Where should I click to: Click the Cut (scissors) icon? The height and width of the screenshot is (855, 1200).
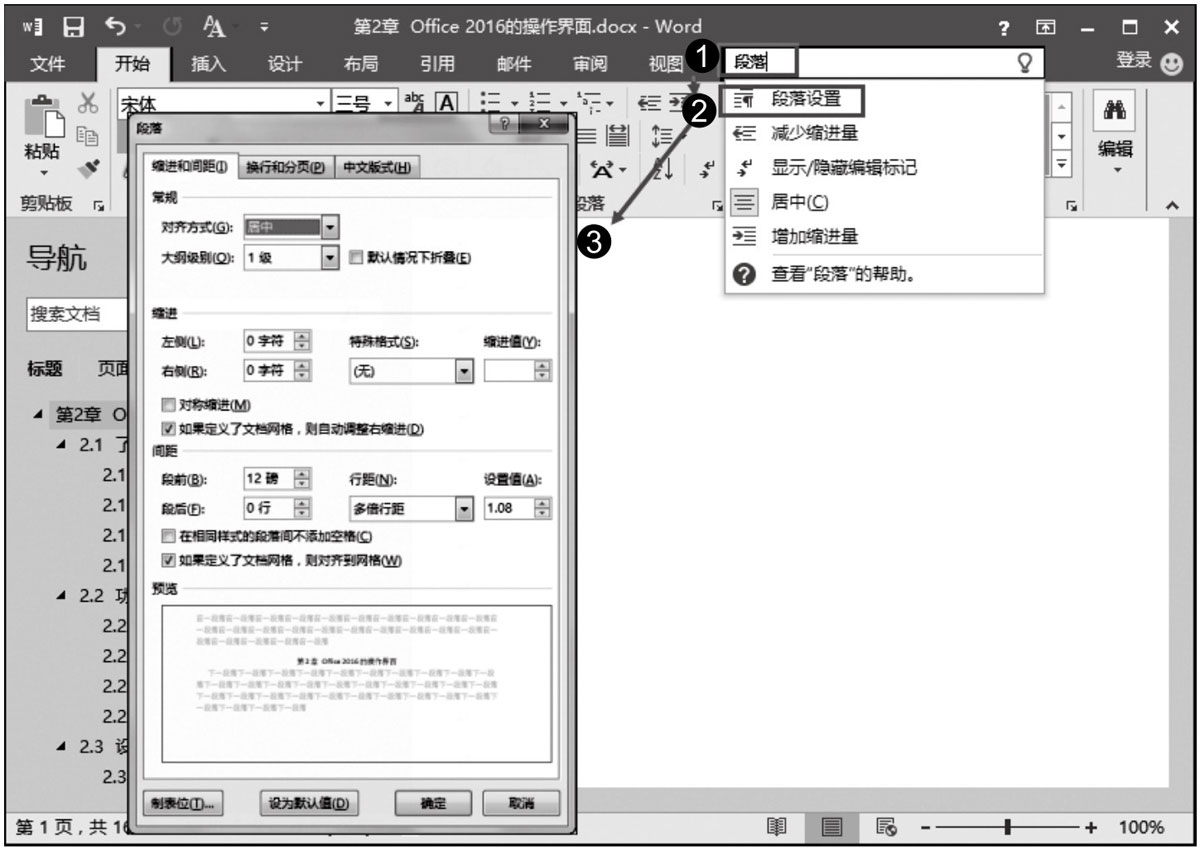[x=89, y=103]
